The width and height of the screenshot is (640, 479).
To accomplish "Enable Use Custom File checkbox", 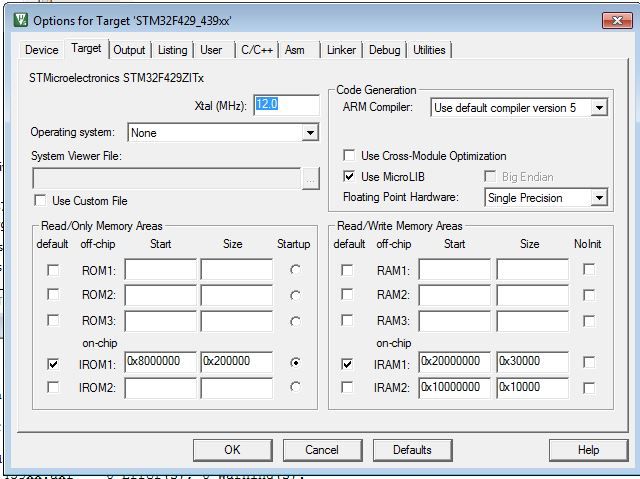I will 40,200.
